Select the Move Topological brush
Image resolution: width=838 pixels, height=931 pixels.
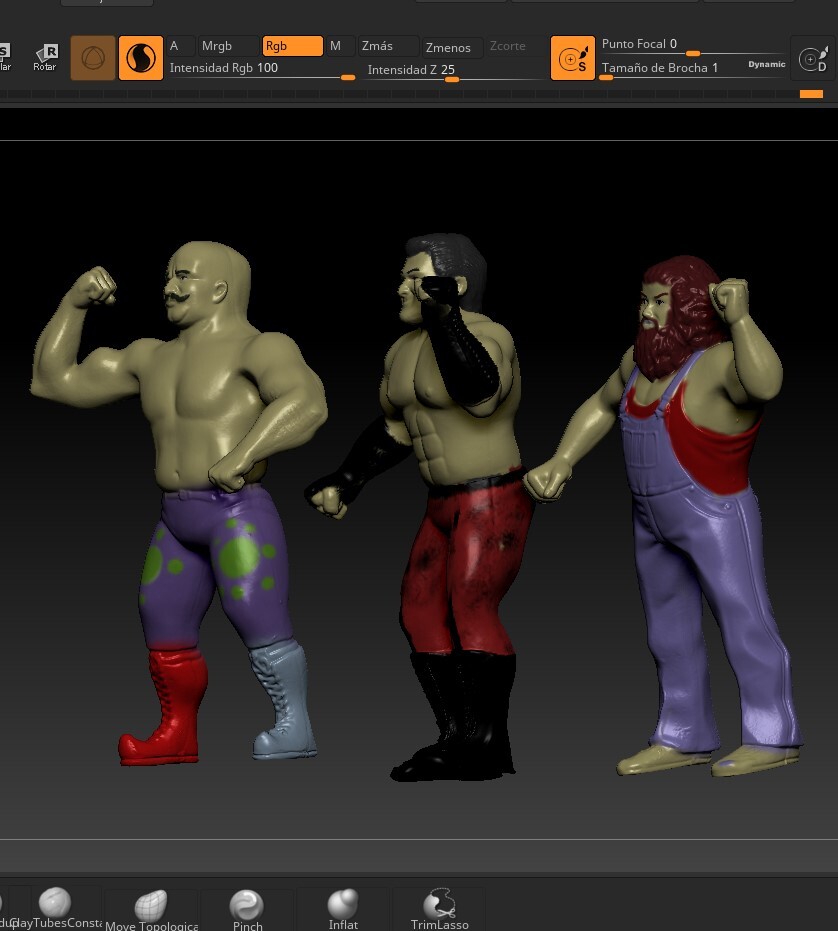coord(151,909)
